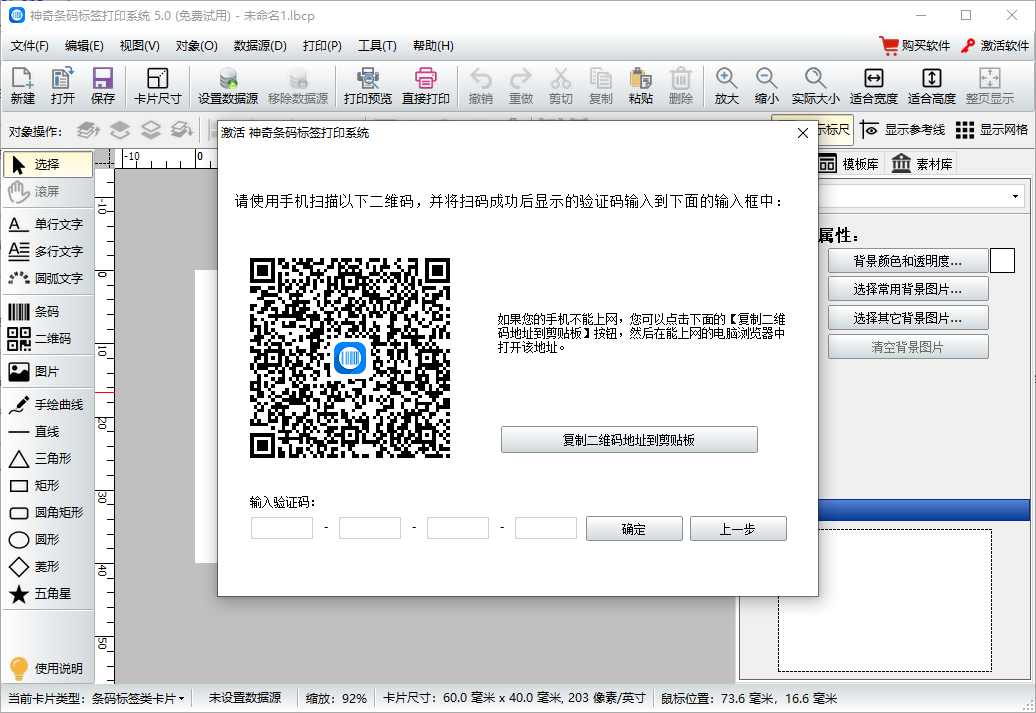Select the 直线 line tool

(48, 432)
